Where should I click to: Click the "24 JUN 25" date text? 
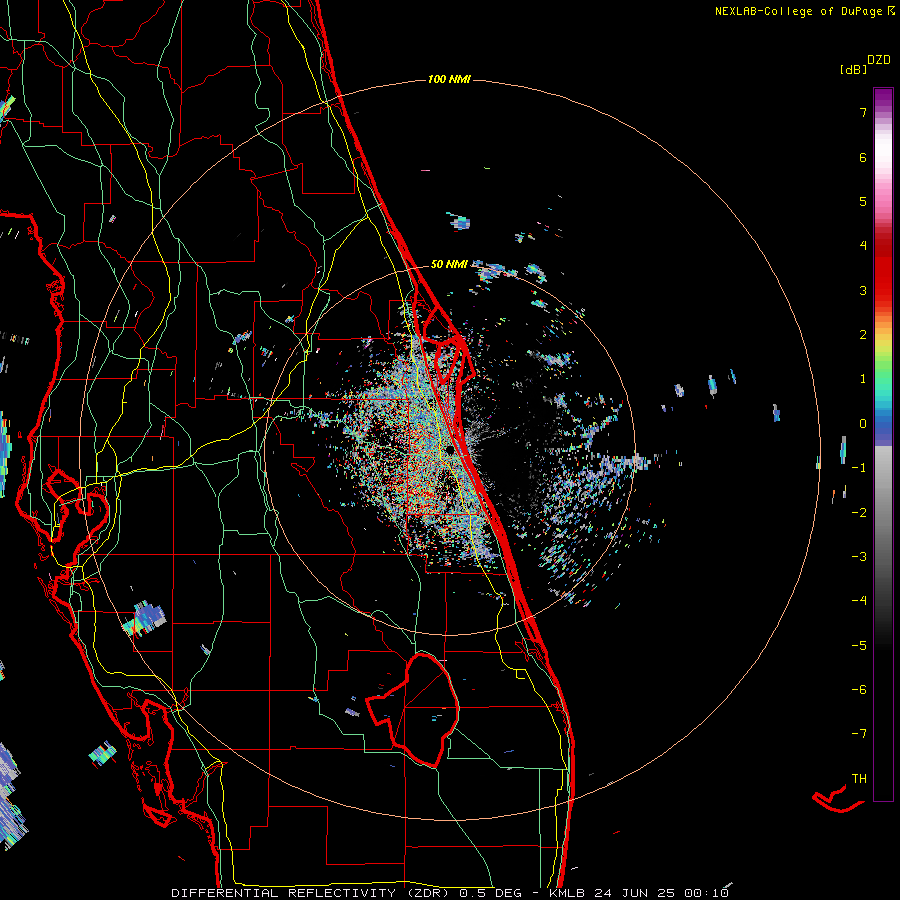click(x=637, y=893)
